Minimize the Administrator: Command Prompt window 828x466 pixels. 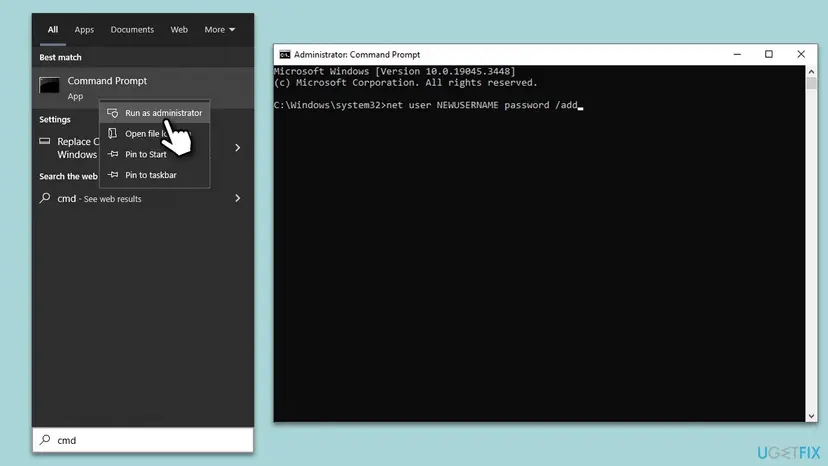point(737,54)
